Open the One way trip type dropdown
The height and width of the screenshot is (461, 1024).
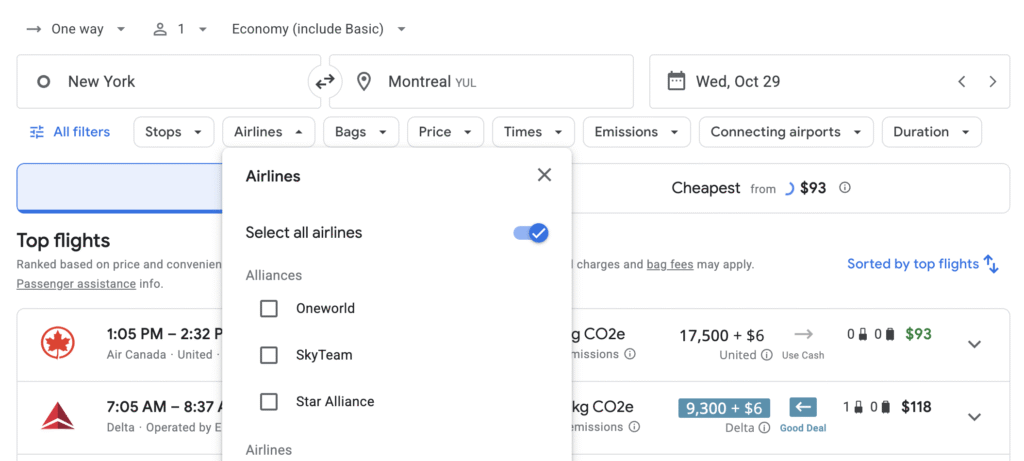(76, 29)
